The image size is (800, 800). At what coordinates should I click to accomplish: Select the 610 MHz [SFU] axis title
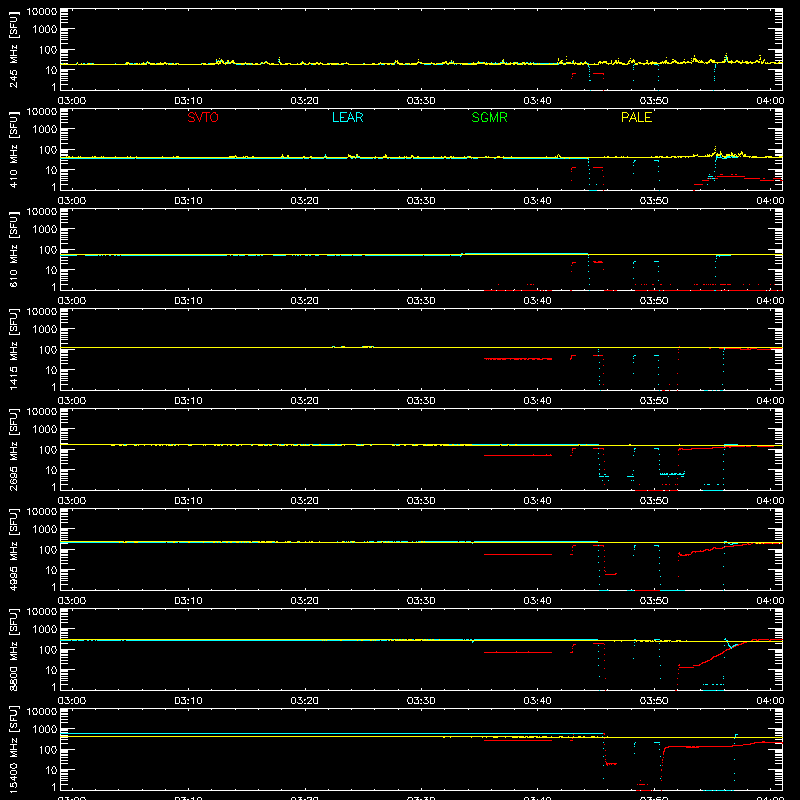click(x=13, y=249)
